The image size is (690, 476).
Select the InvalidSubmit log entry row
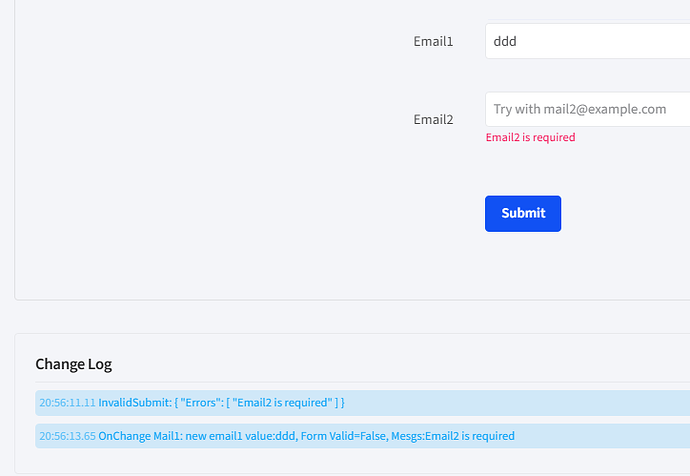363,403
